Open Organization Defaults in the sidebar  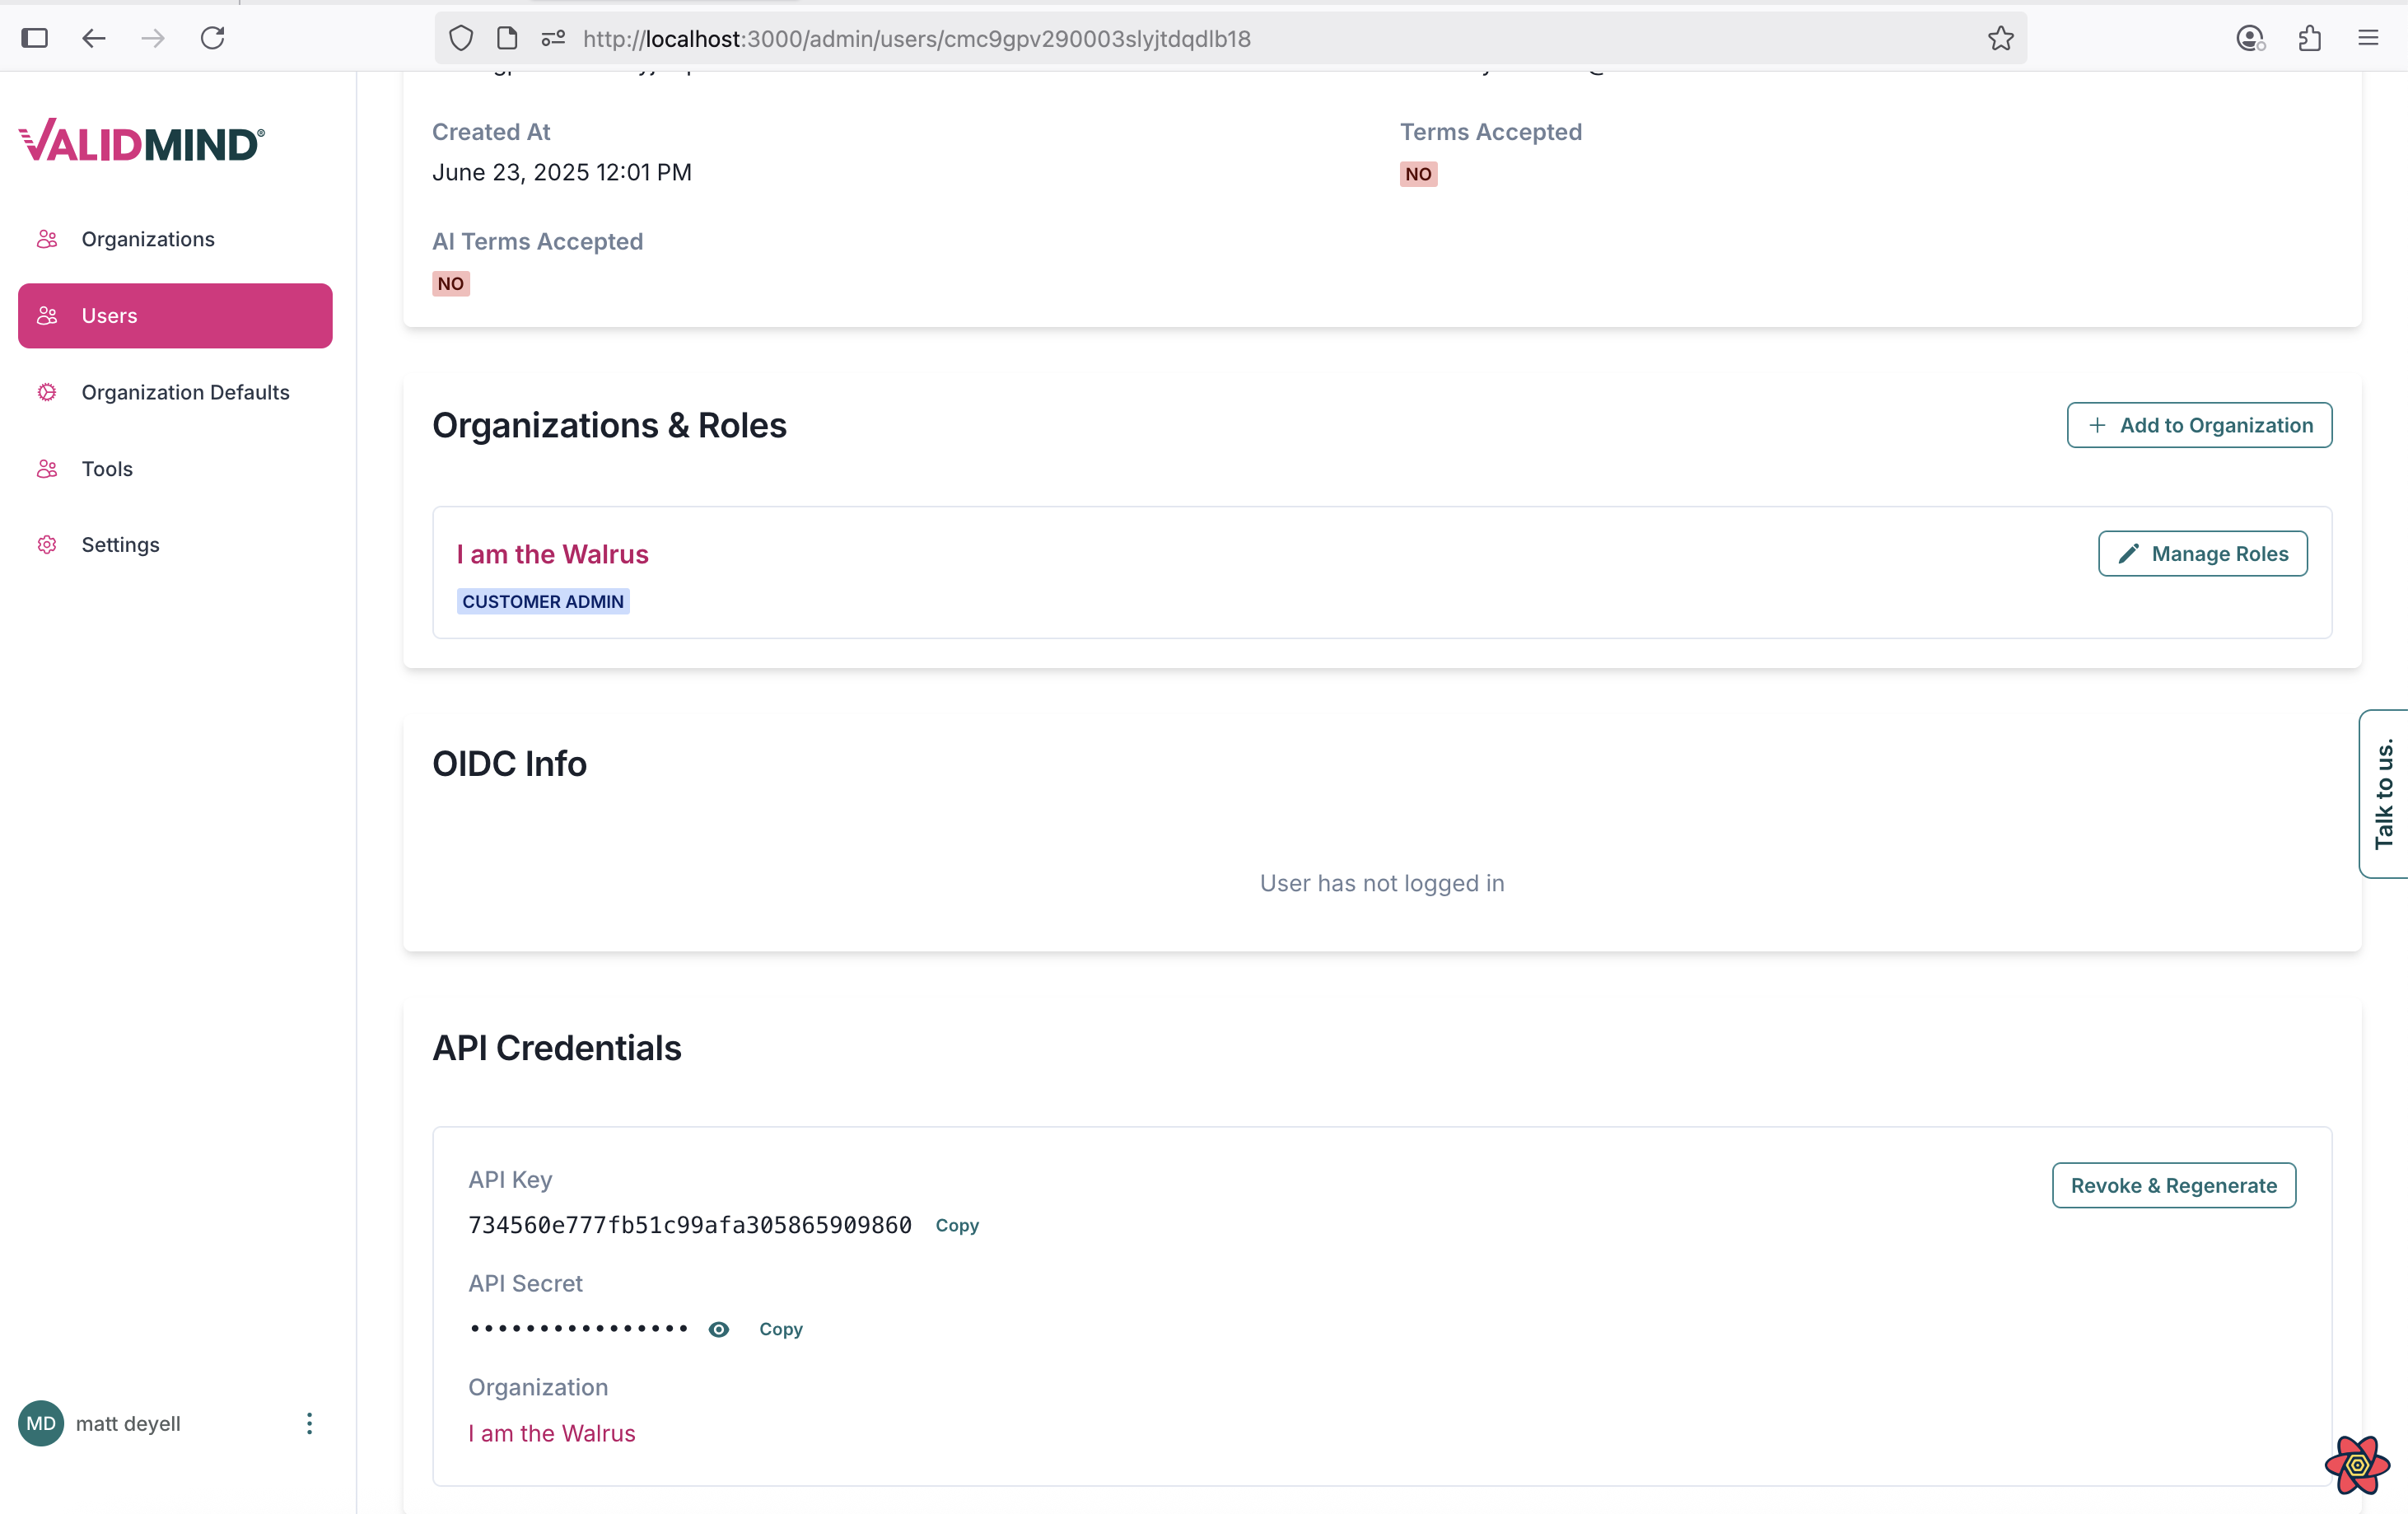pyautogui.click(x=175, y=392)
